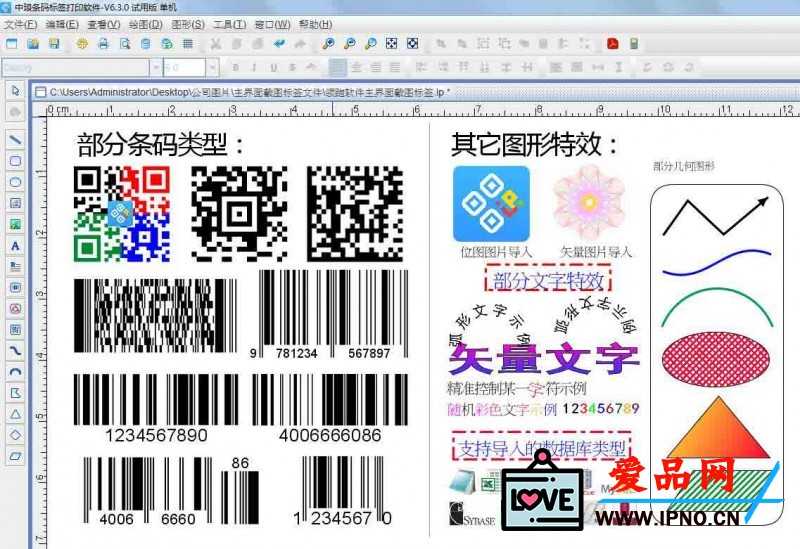Click the print icon in toolbar
Screen dimensions: 800x549
pos(104,44)
